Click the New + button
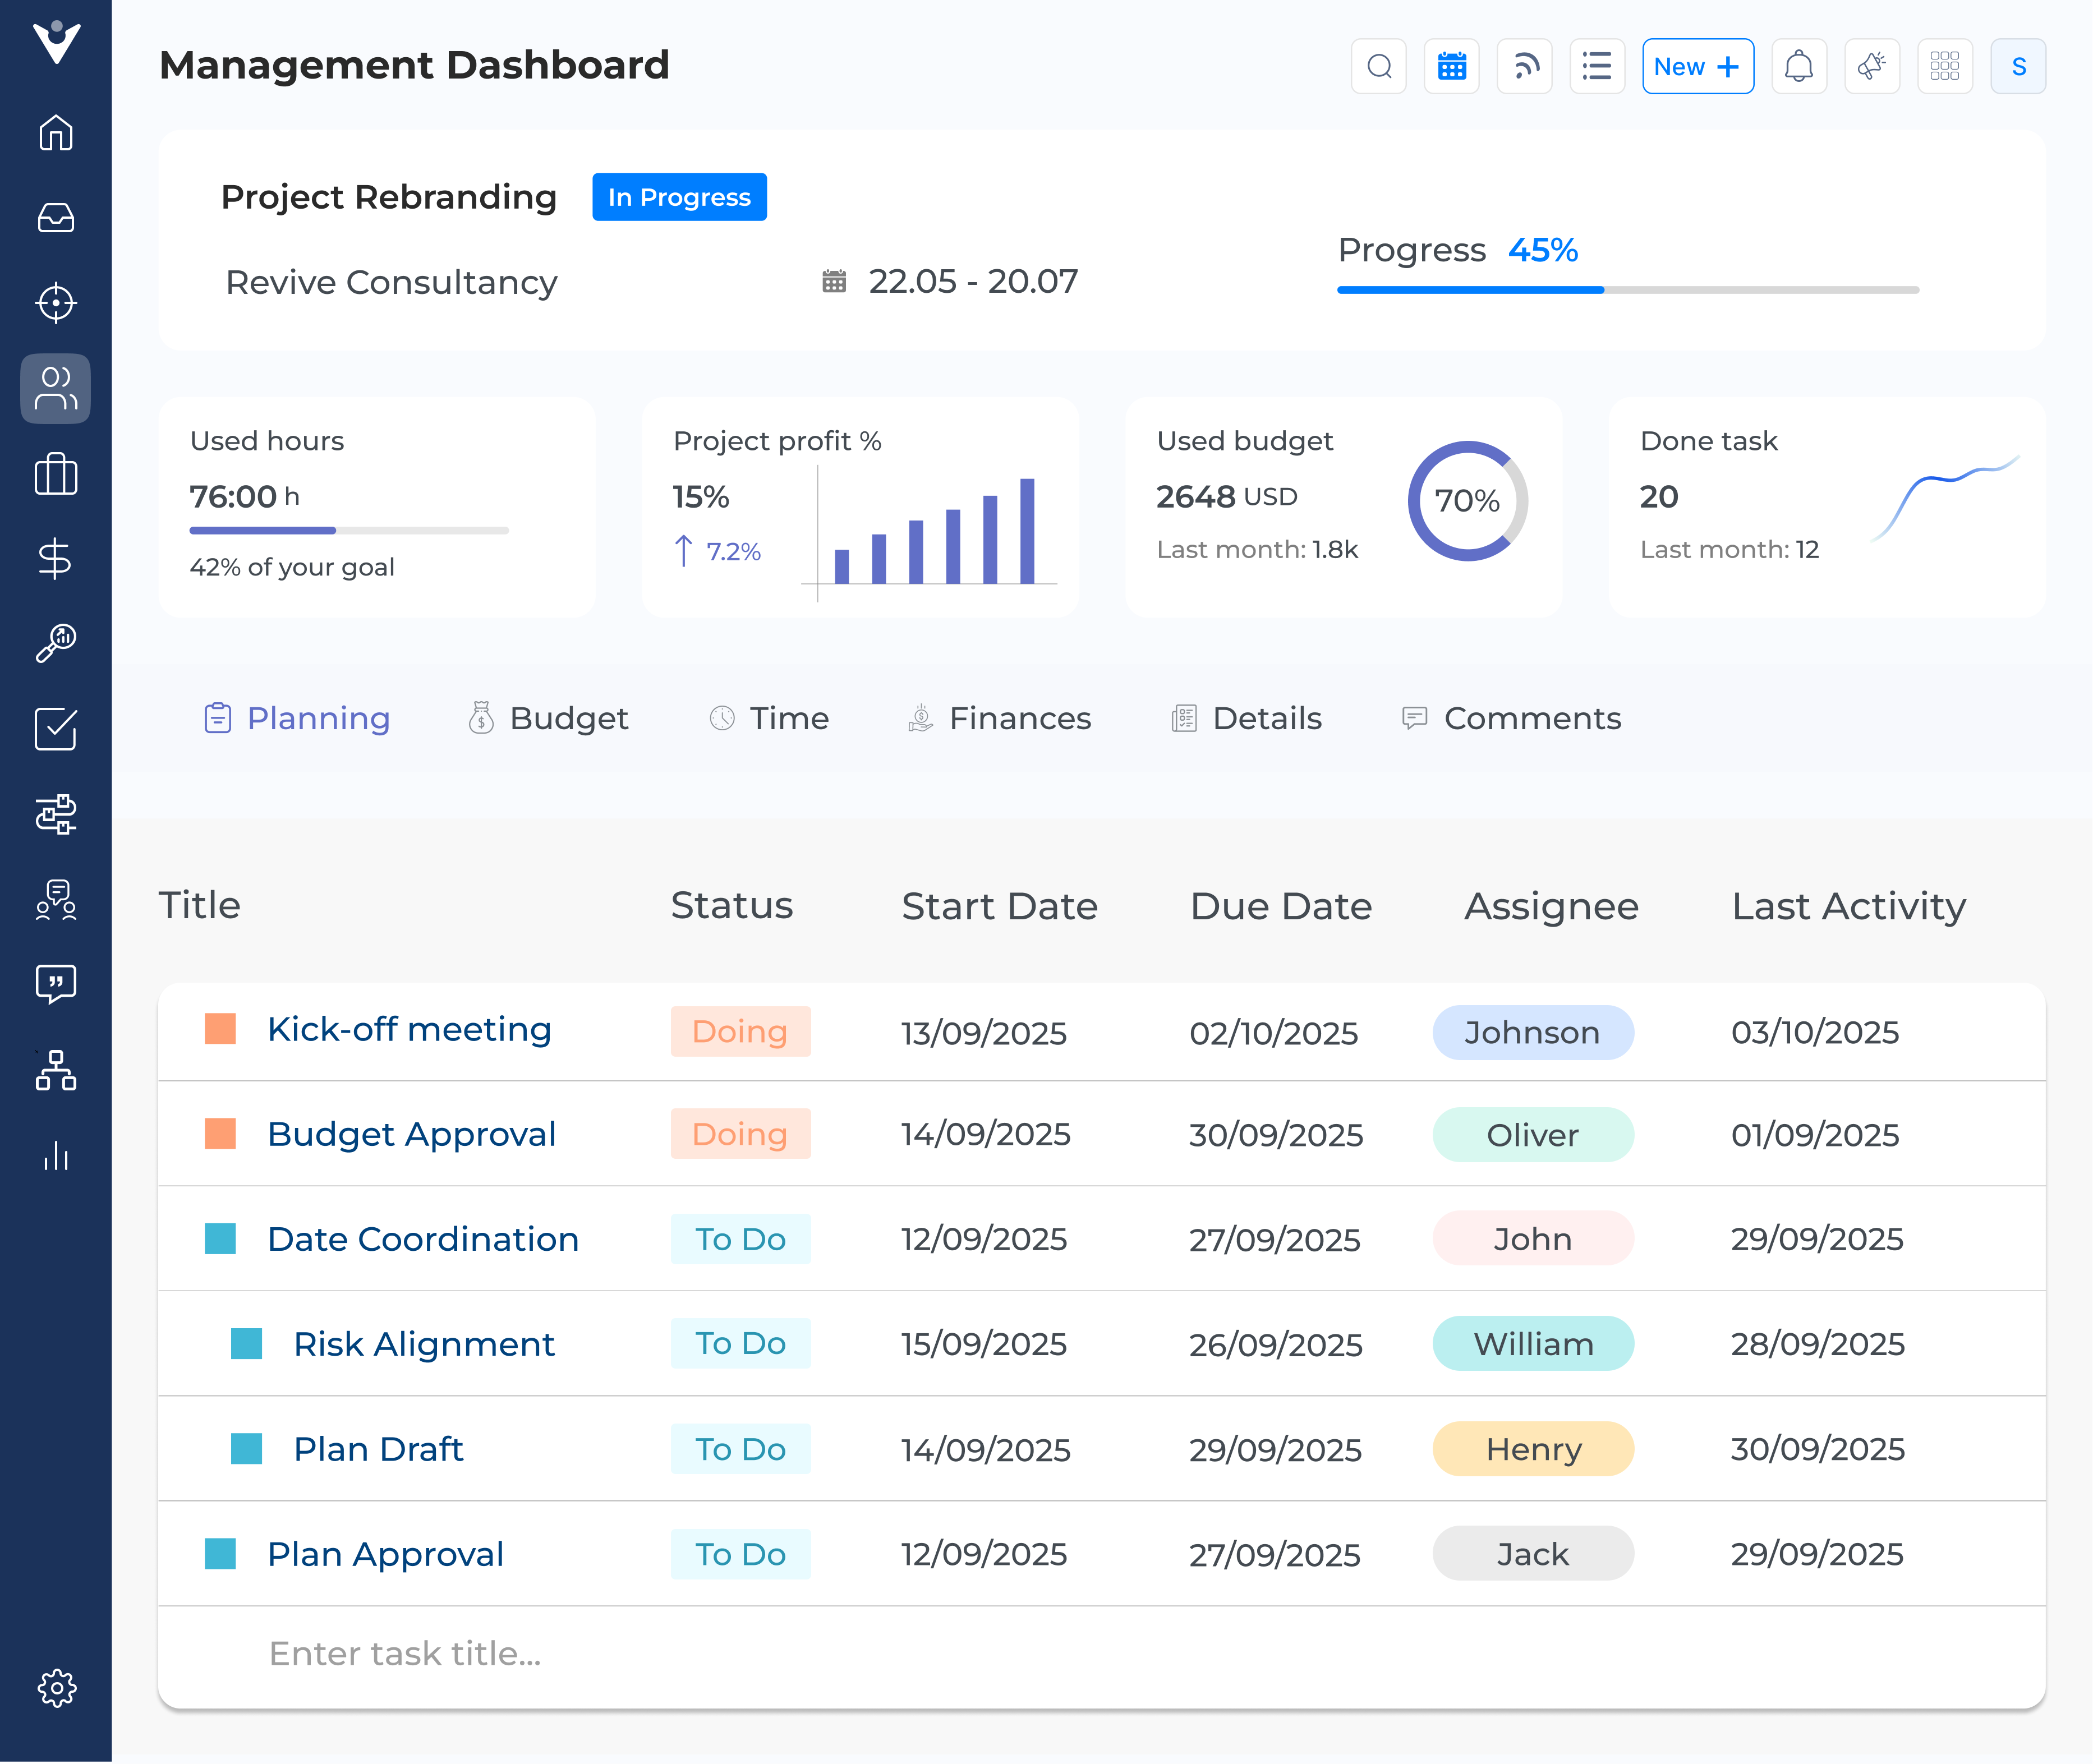Image resolution: width=2093 pixels, height=1764 pixels. point(1697,66)
